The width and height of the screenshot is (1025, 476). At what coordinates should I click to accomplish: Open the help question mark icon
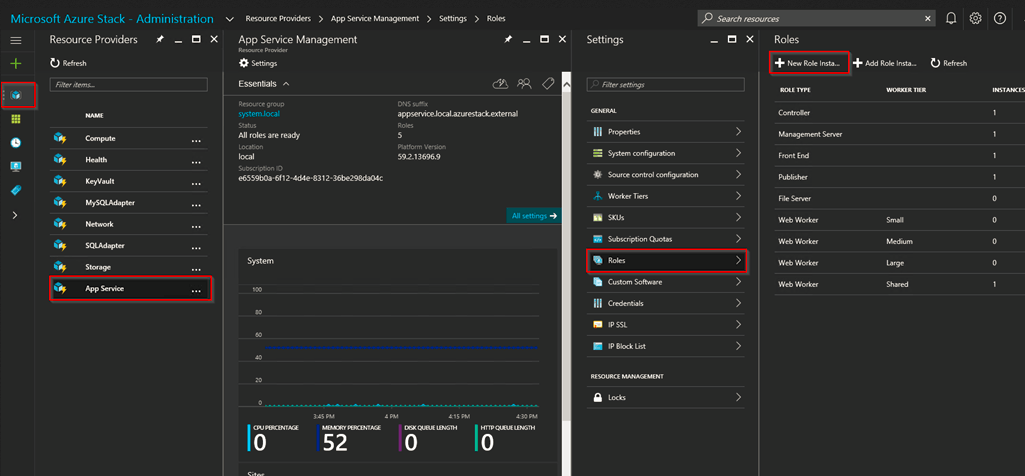[1000, 18]
